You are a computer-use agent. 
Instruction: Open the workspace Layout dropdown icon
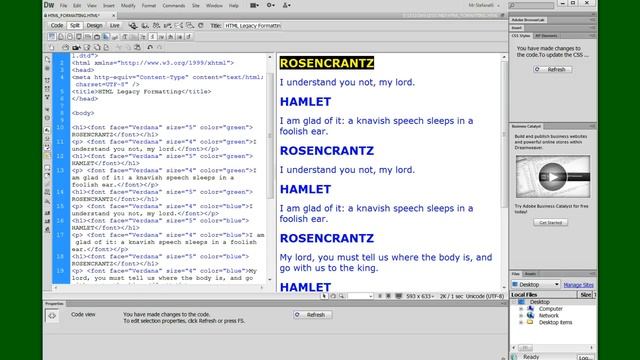254,5
